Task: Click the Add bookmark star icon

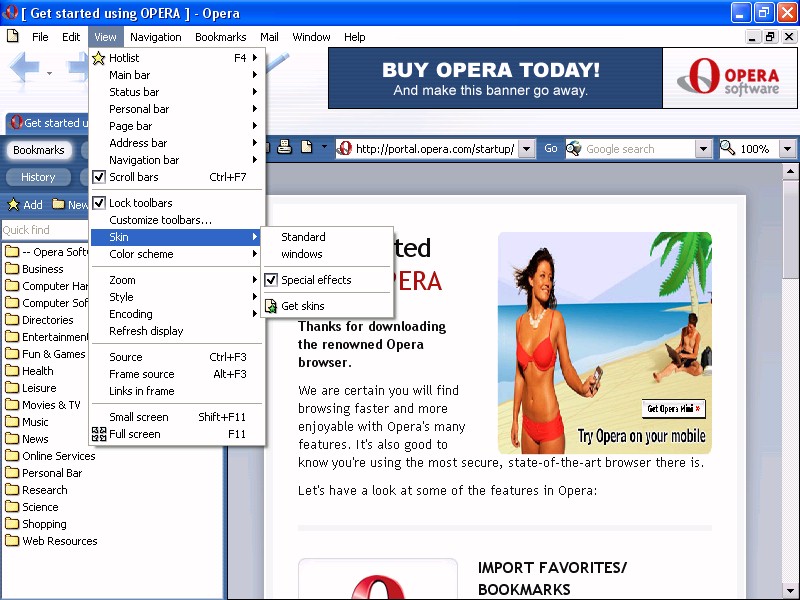Action: point(13,205)
